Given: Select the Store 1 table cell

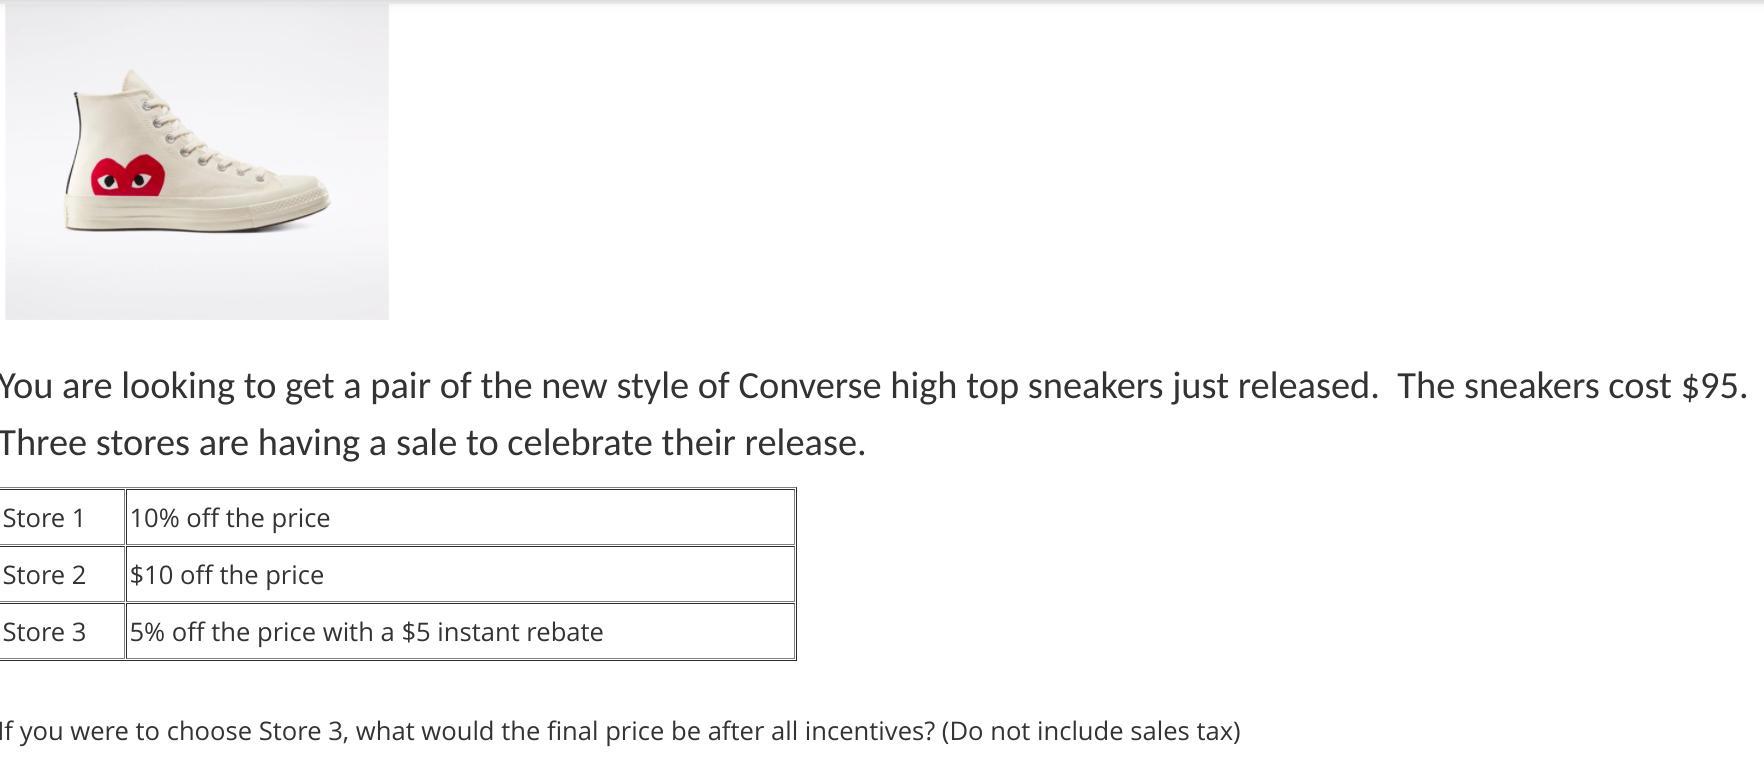Looking at the screenshot, I should click(x=44, y=518).
